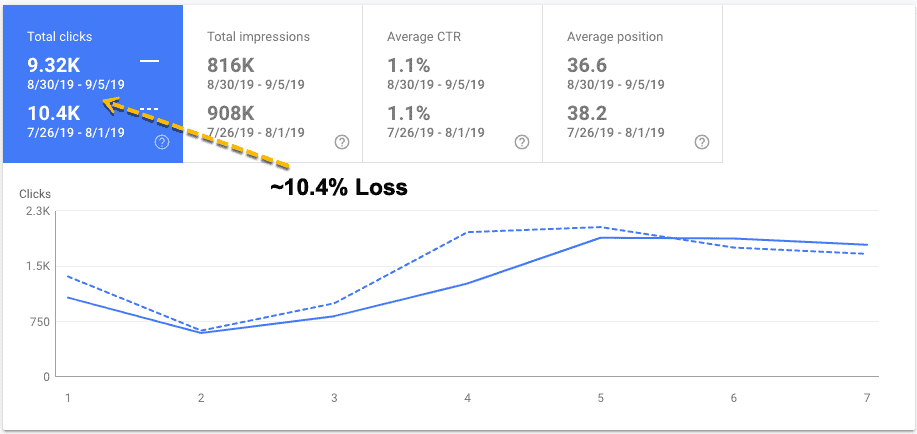This screenshot has height=434, width=917.
Task: Click the 816K impressions value
Action: pos(231,66)
